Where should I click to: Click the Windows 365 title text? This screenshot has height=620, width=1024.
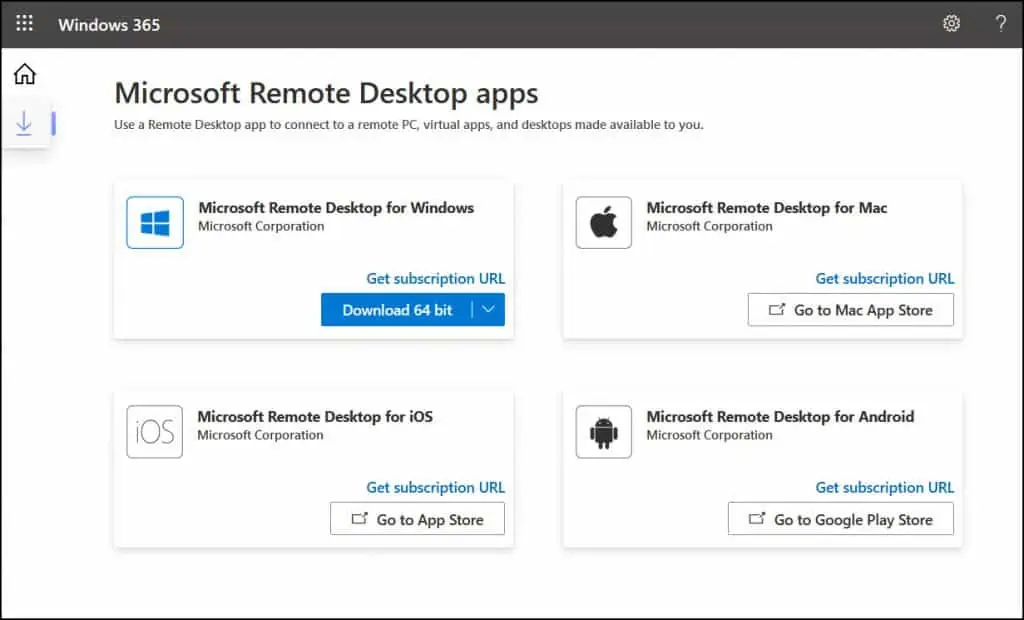coord(109,25)
